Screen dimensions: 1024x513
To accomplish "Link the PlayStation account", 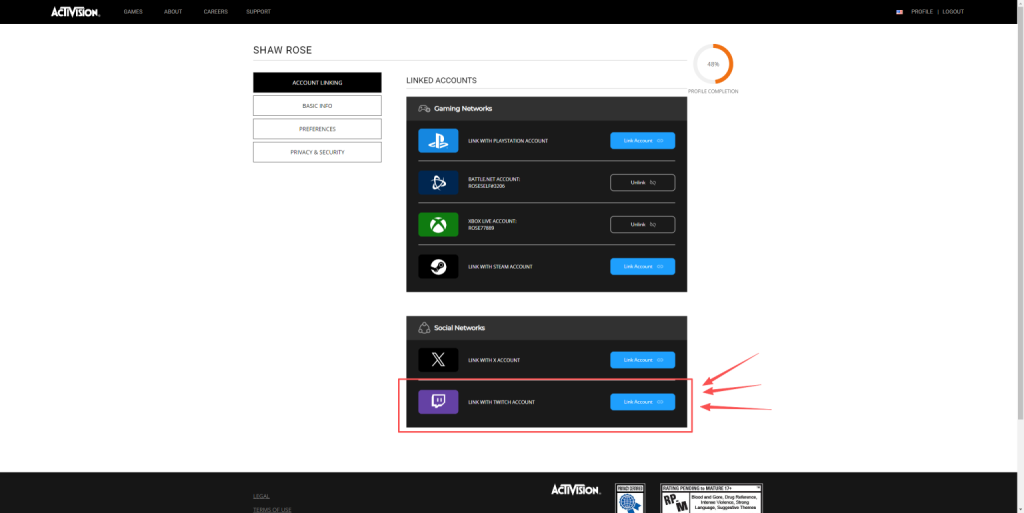I will (642, 141).
